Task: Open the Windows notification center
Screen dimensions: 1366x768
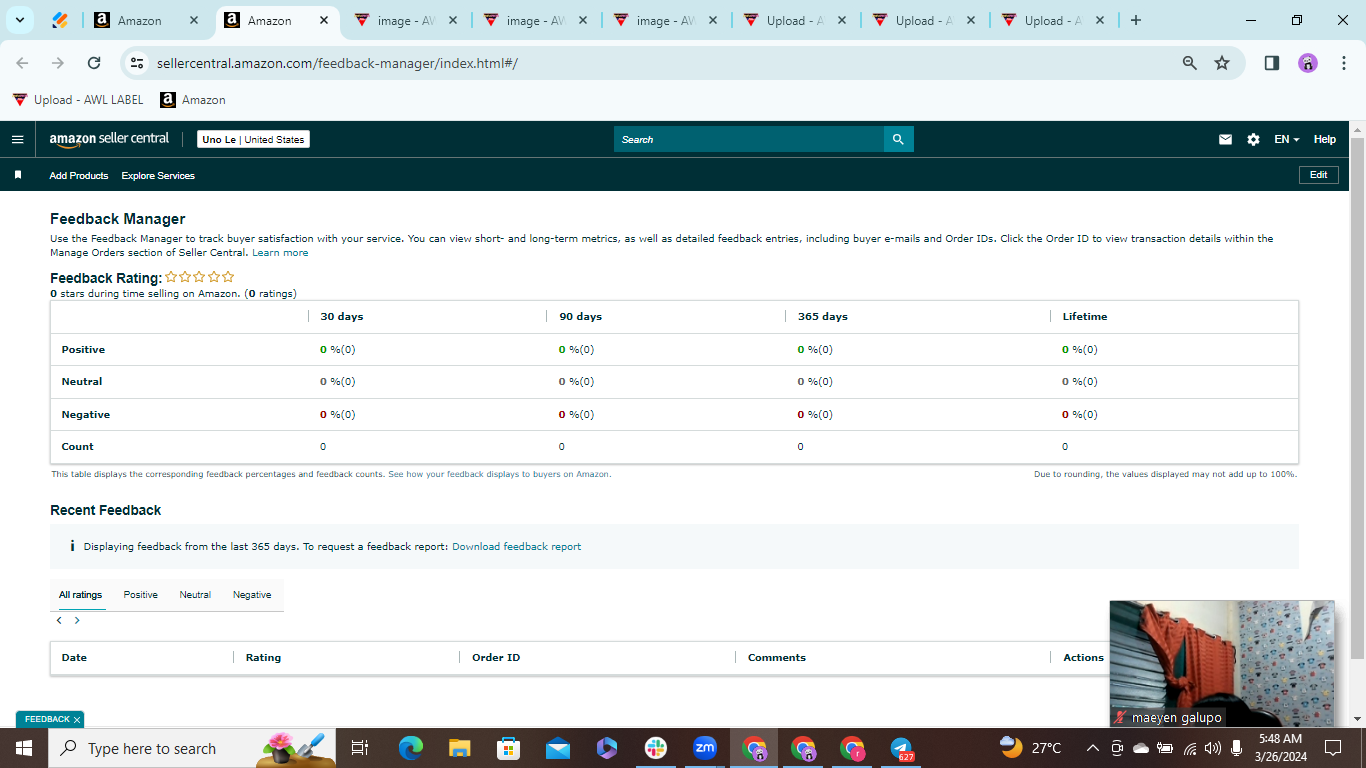Action: pos(1332,748)
